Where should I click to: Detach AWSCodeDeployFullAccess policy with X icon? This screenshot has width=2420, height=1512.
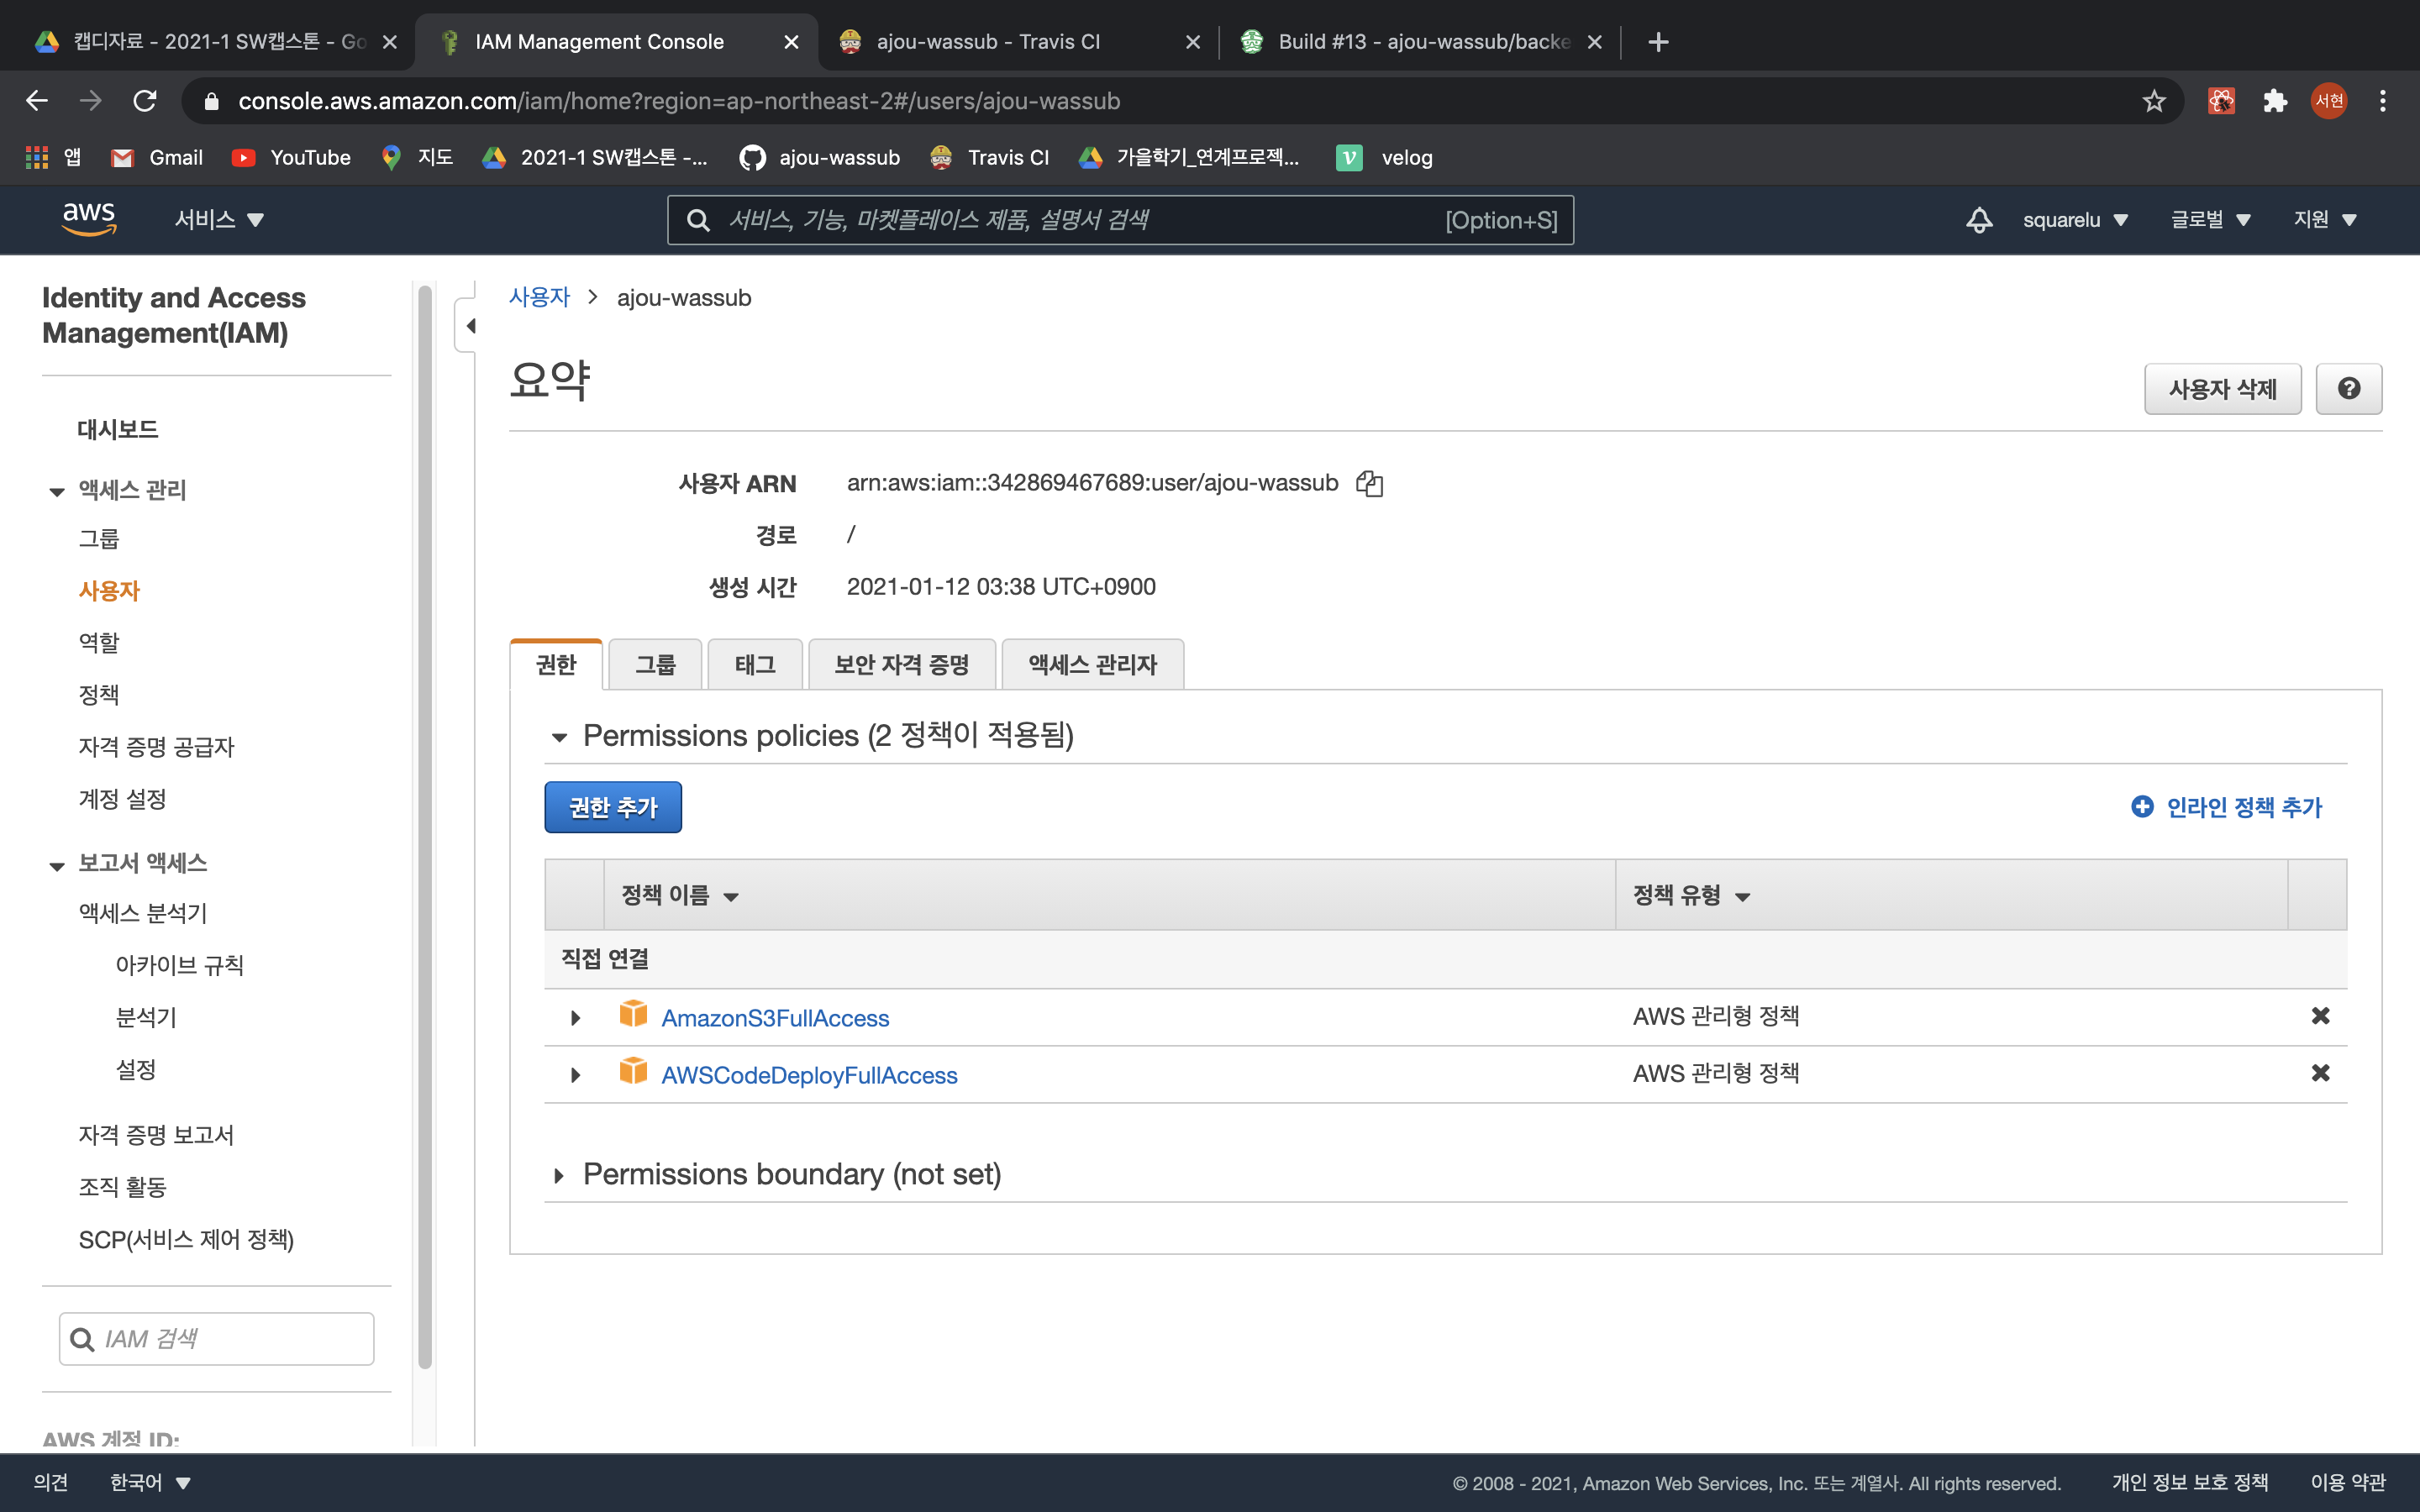tap(2320, 1073)
